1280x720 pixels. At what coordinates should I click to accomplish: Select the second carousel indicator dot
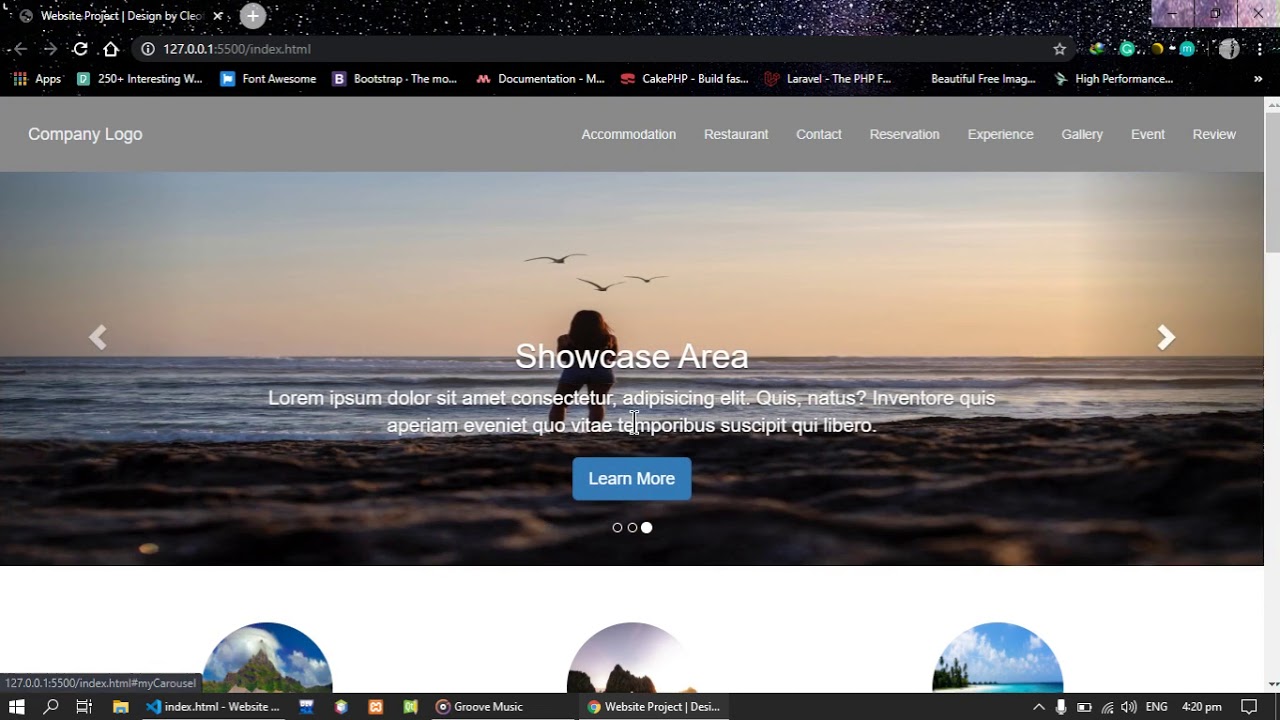[632, 528]
